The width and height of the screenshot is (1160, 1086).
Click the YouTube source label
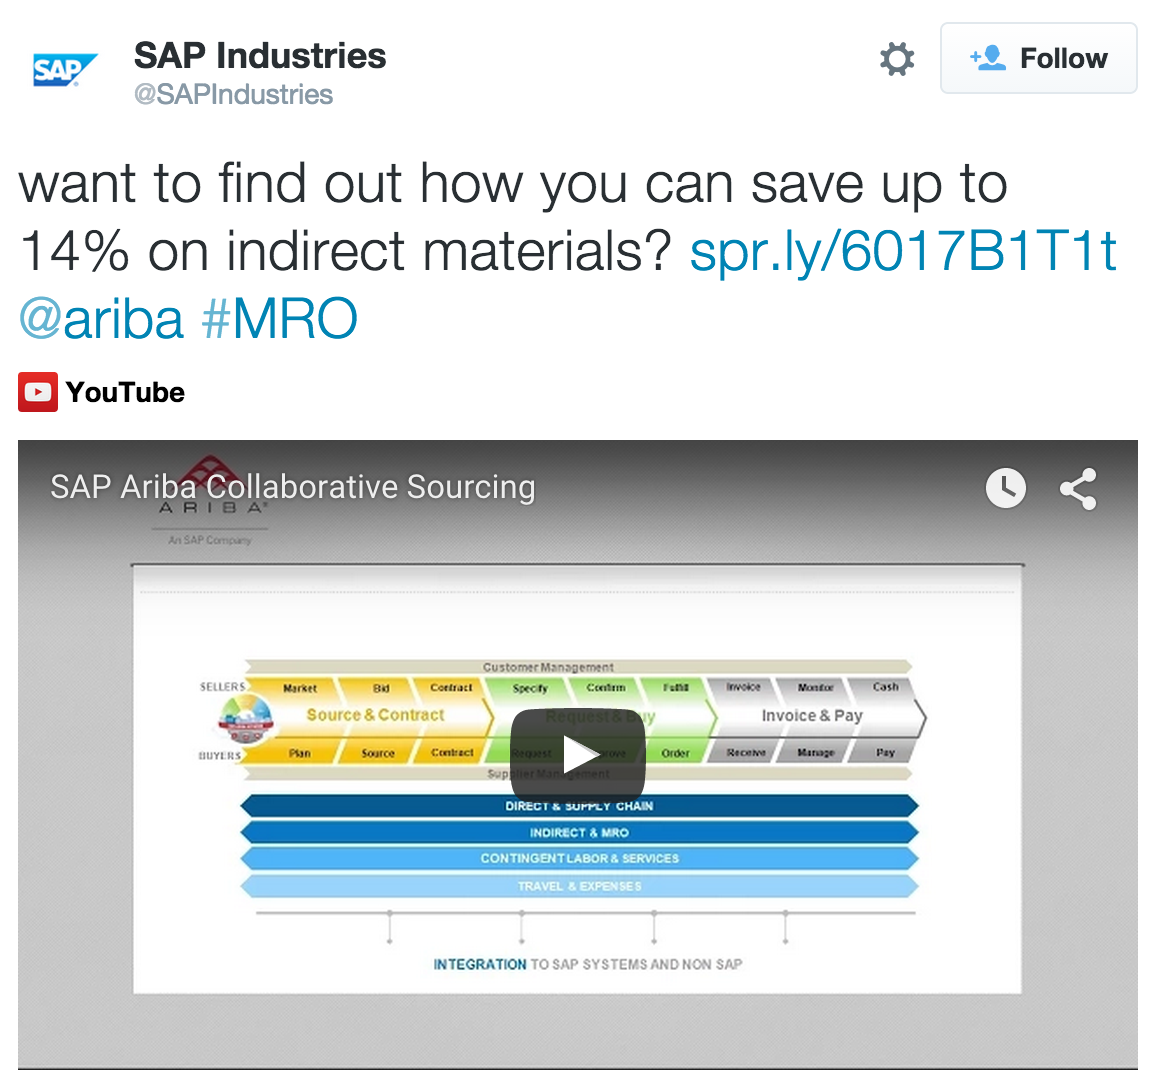coord(125,392)
